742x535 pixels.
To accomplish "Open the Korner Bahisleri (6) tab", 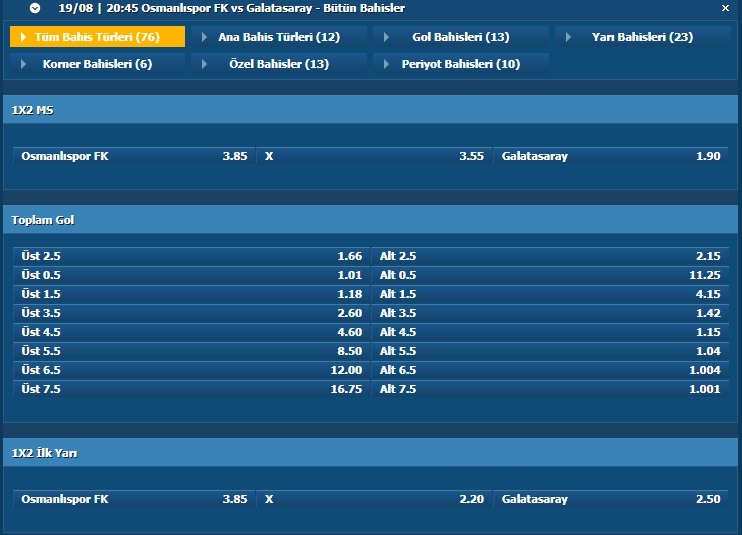I will pos(97,64).
